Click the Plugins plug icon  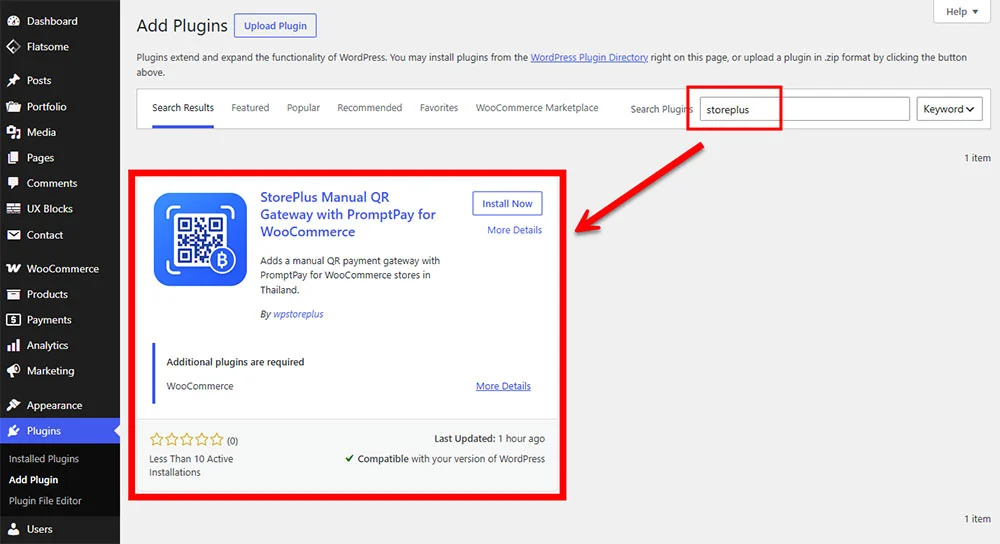pos(13,431)
